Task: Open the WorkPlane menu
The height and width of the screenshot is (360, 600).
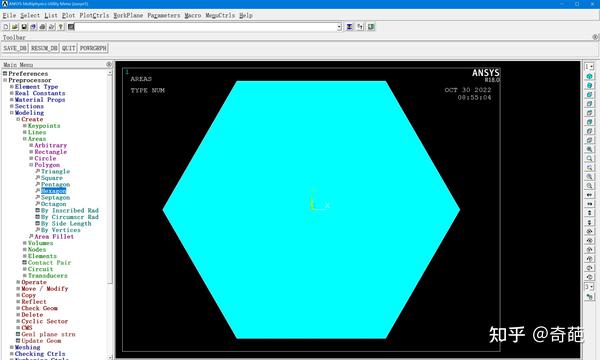Action: [x=128, y=15]
